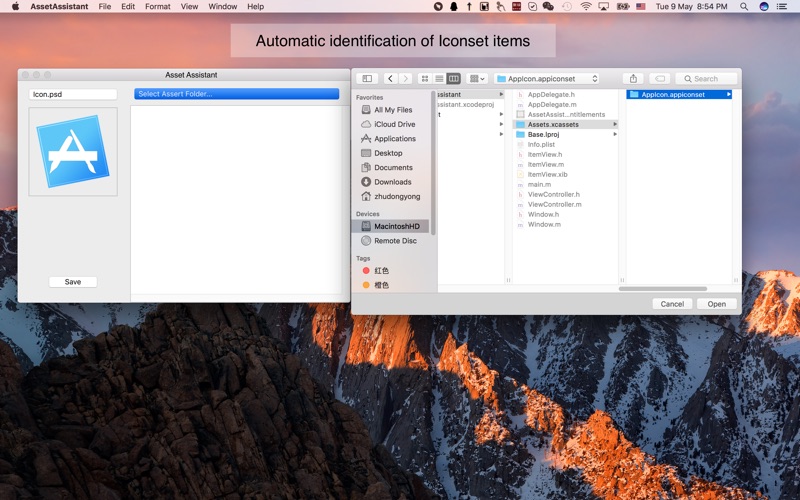The height and width of the screenshot is (500, 800).
Task: Click the Open button
Action: (716, 303)
